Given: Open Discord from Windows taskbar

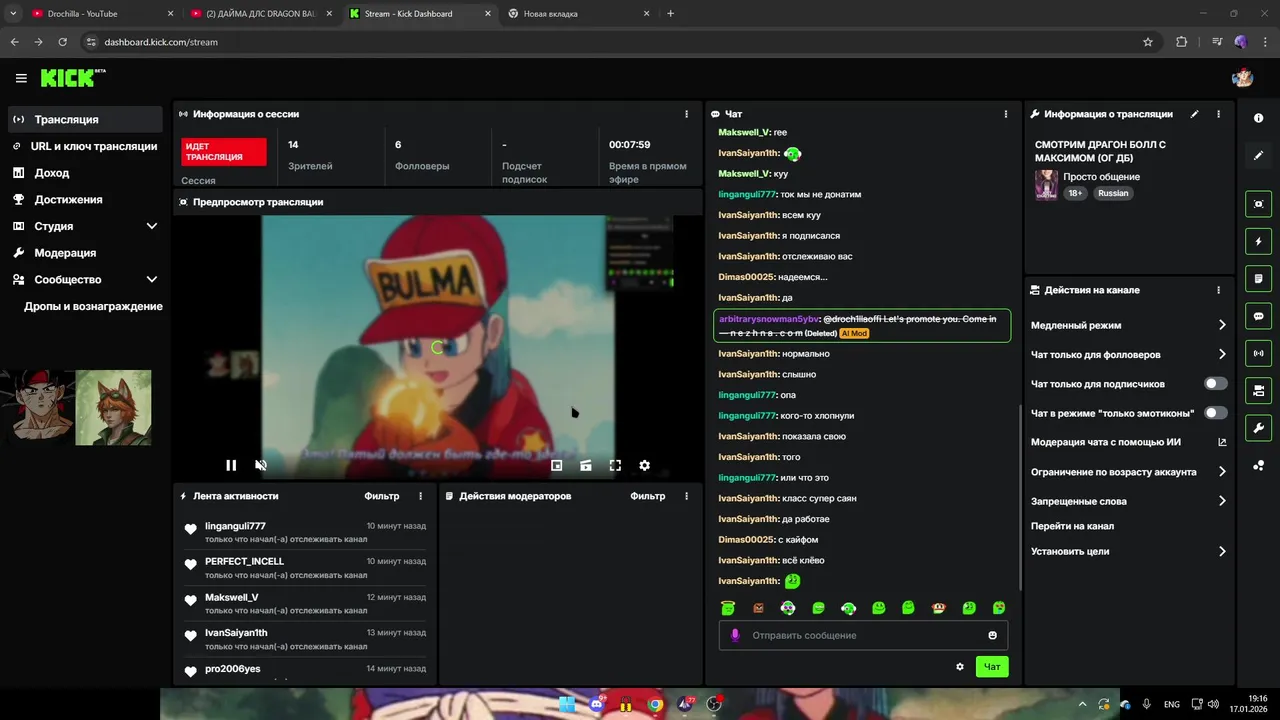Looking at the screenshot, I should pos(597,704).
